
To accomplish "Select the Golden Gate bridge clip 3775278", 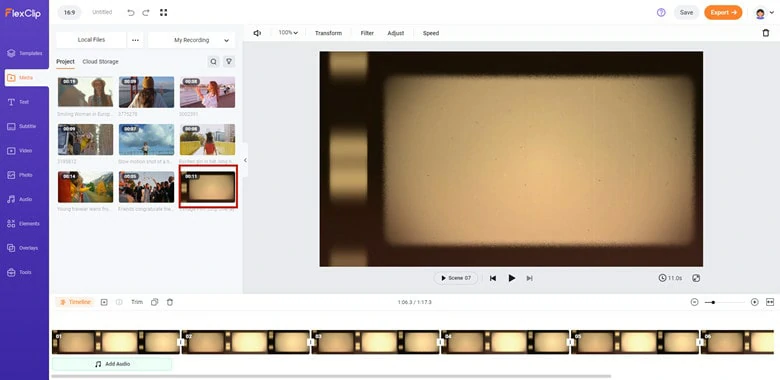I will pyautogui.click(x=146, y=92).
